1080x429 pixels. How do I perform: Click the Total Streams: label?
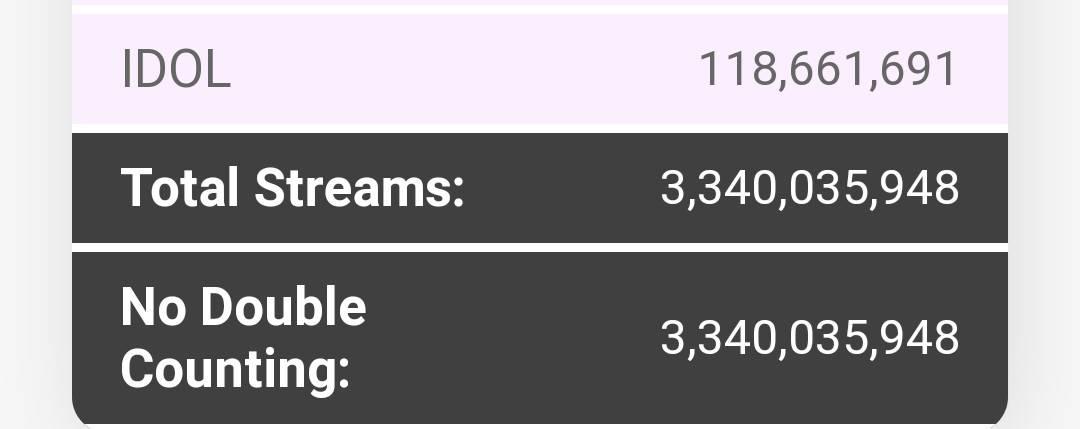point(293,188)
